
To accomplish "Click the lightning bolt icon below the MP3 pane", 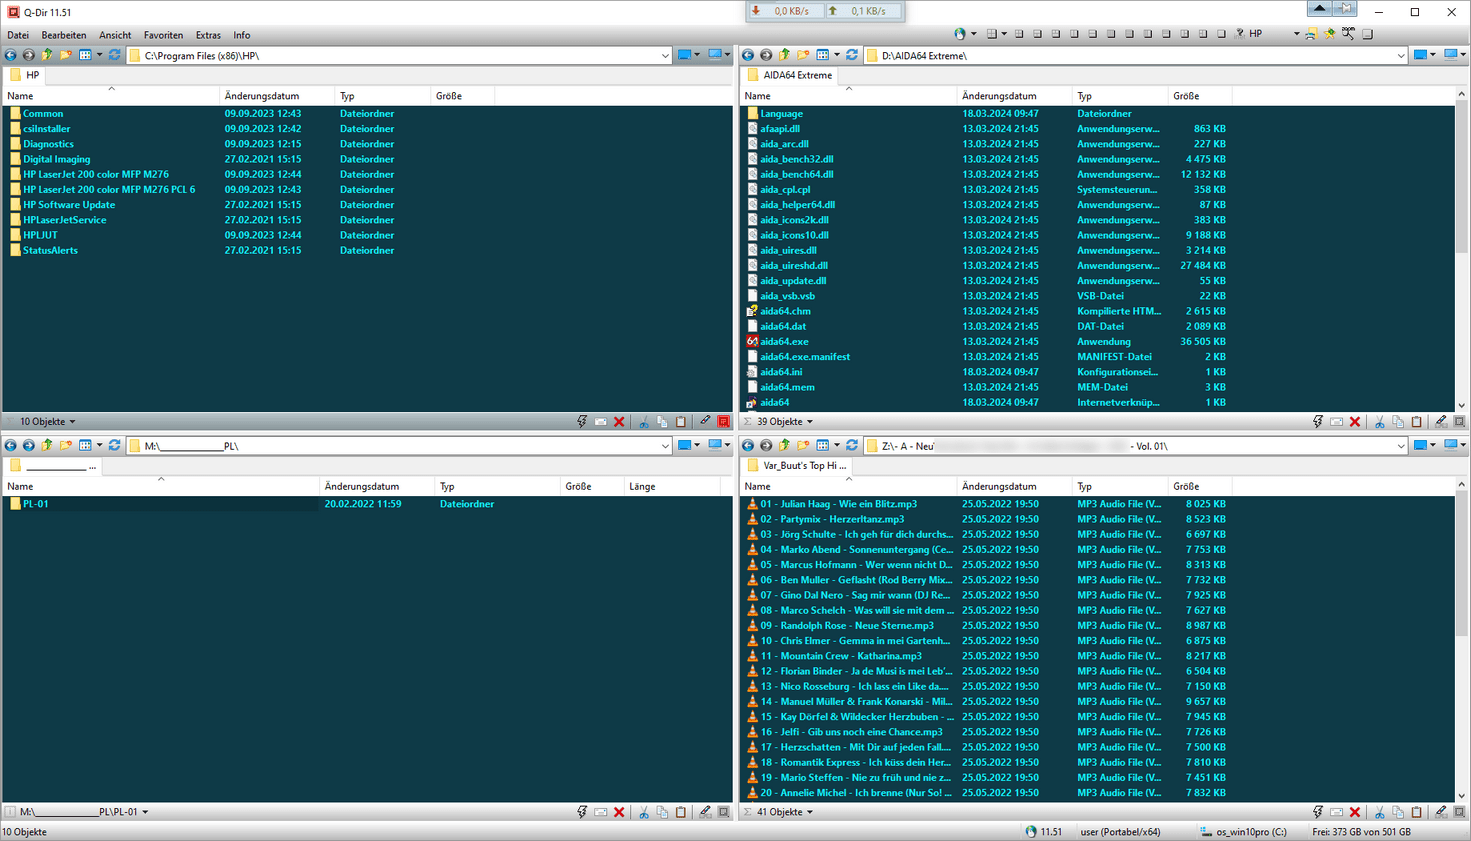I will 1317,812.
